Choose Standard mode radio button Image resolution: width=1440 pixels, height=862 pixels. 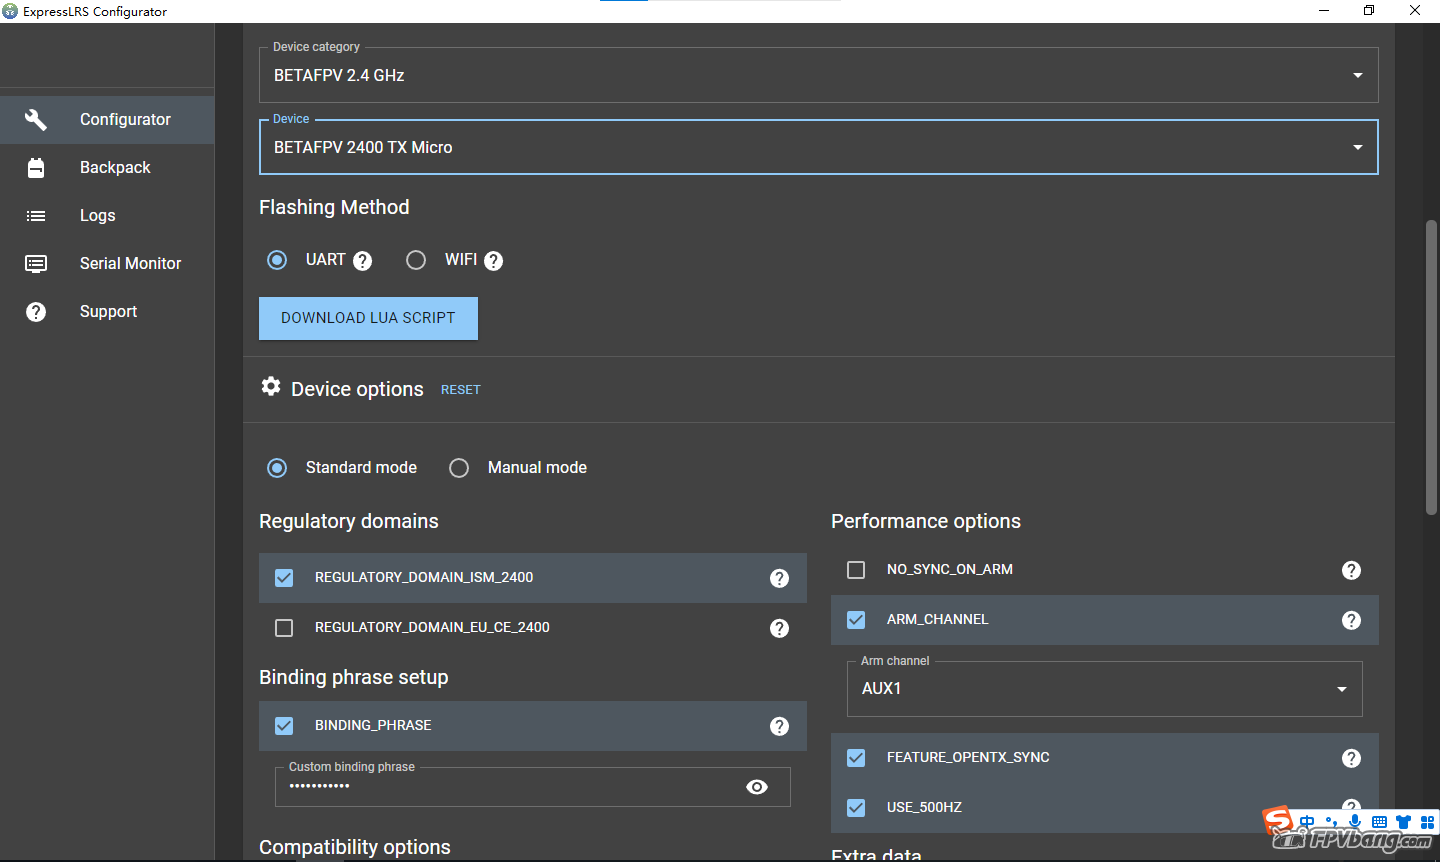277,468
